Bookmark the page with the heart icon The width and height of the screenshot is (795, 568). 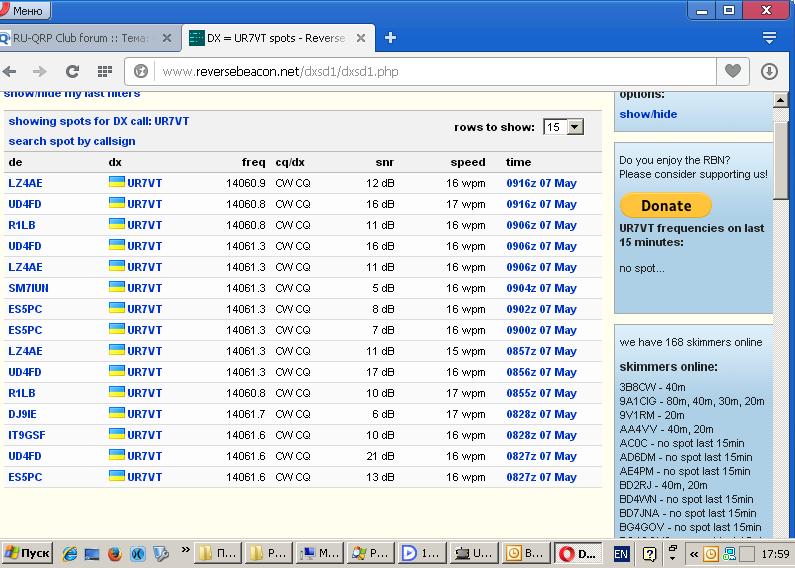point(733,71)
